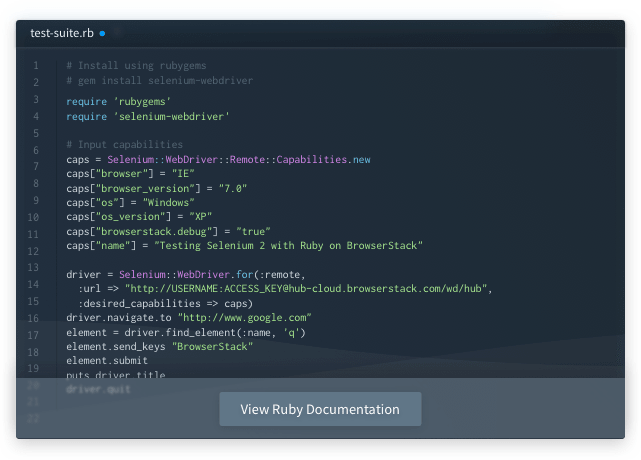Click the Selenium::WebDriver::Remote::Capabilities.new line

click(x=218, y=159)
